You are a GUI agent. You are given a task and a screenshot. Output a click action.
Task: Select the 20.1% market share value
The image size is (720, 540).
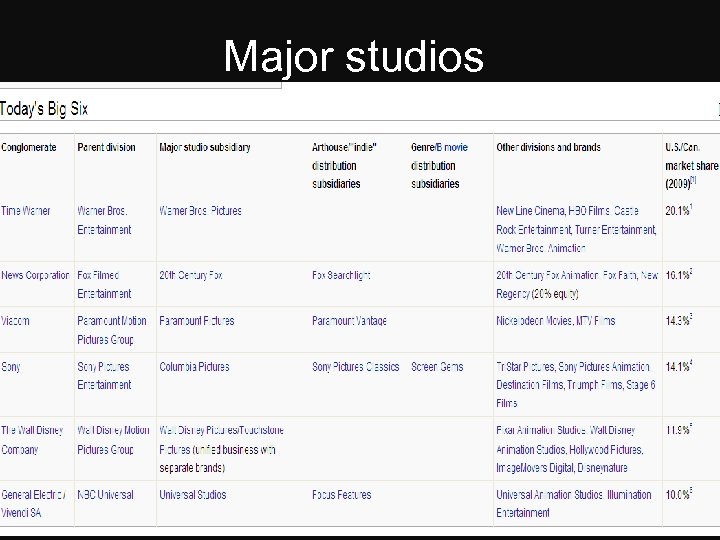click(679, 210)
